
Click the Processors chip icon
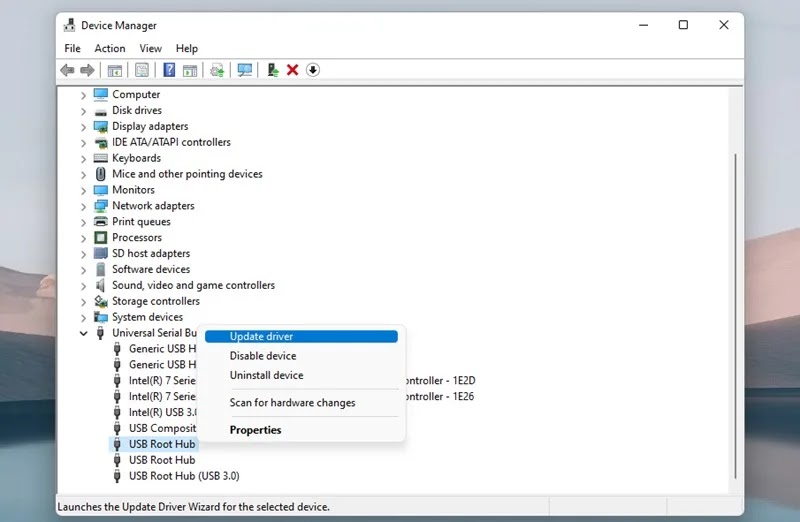coord(101,237)
